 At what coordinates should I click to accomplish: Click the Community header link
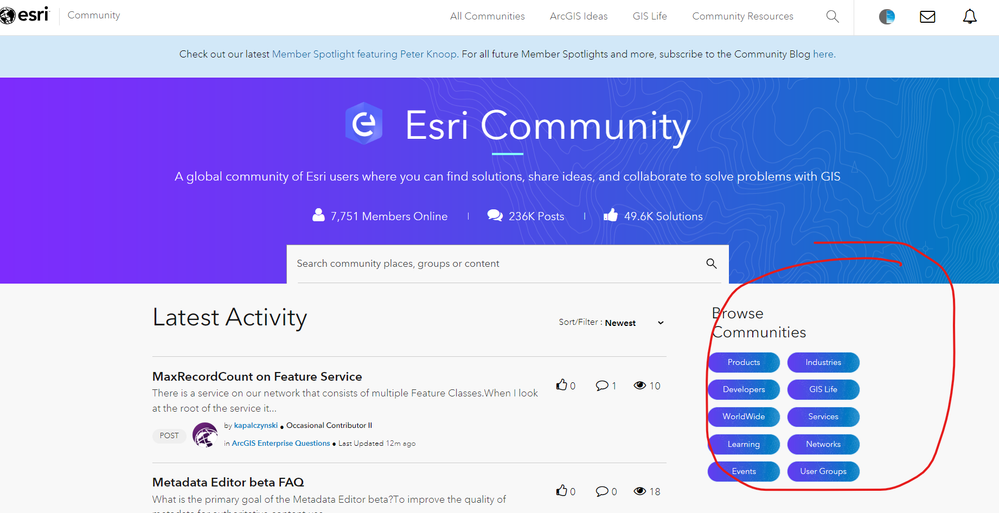(x=94, y=15)
